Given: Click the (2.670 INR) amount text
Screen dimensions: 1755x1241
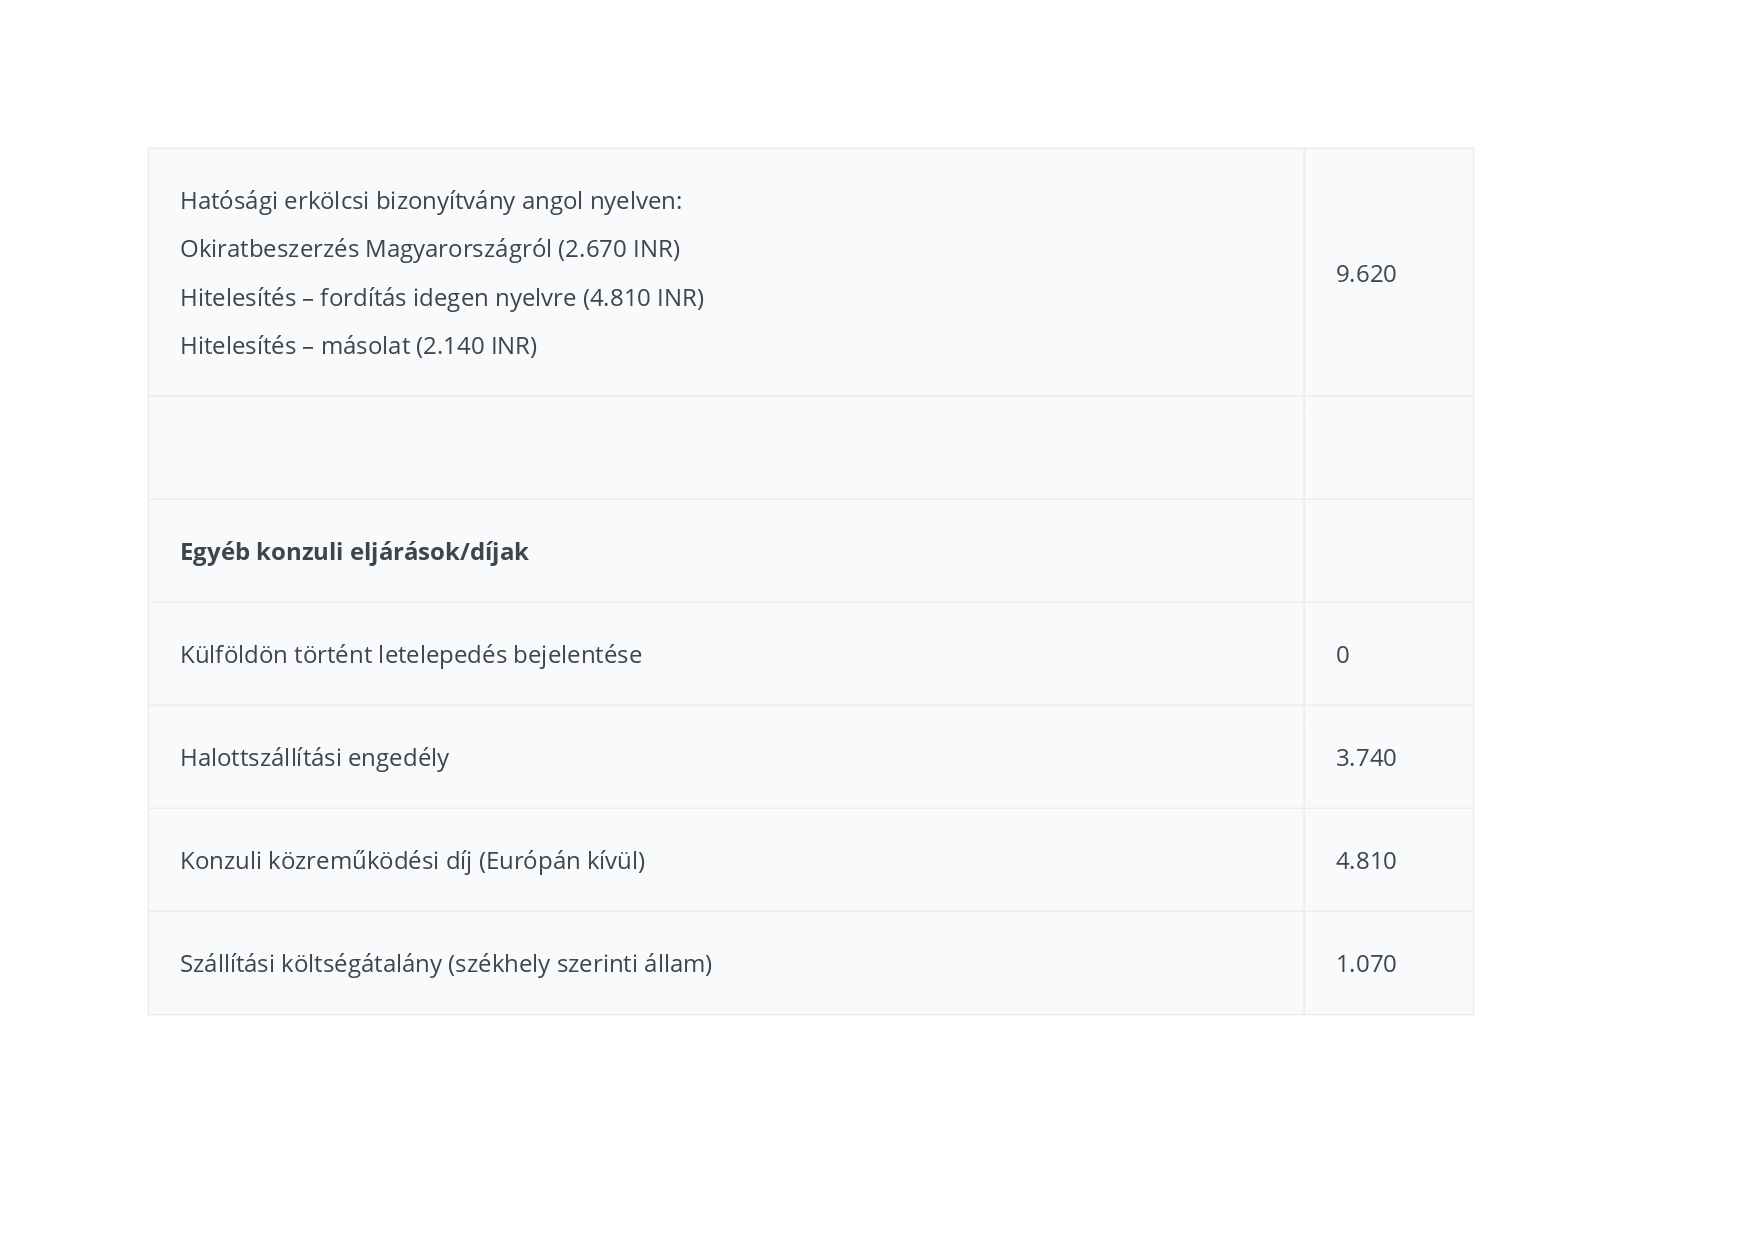Looking at the screenshot, I should [x=619, y=248].
